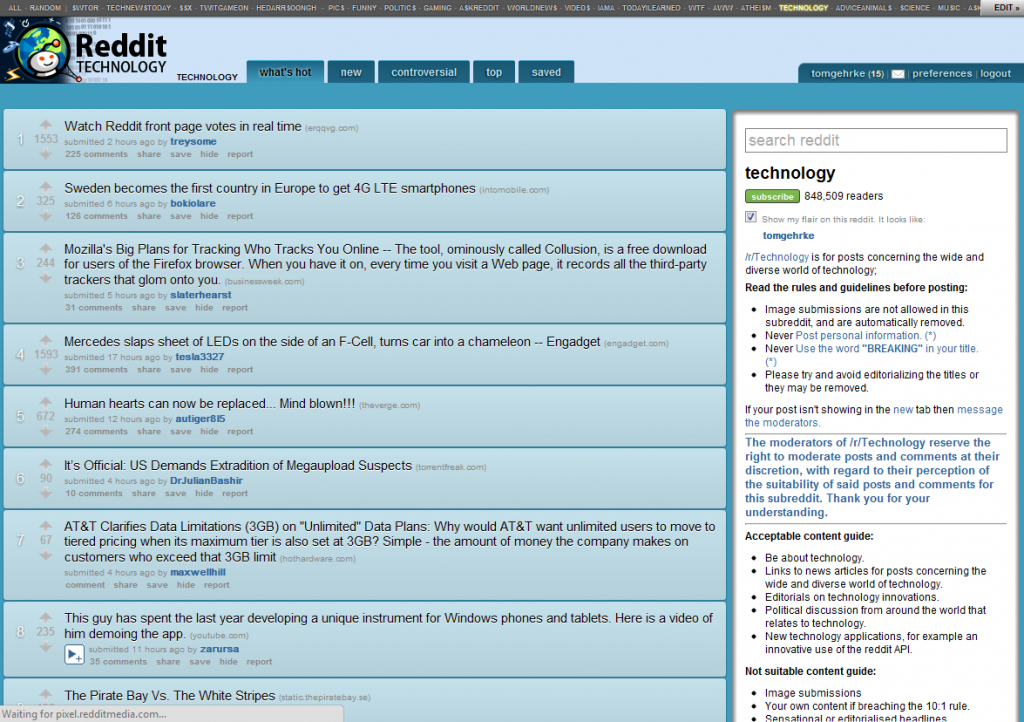
Task: Expand the video player icon on zarursa's post
Action: (74, 655)
